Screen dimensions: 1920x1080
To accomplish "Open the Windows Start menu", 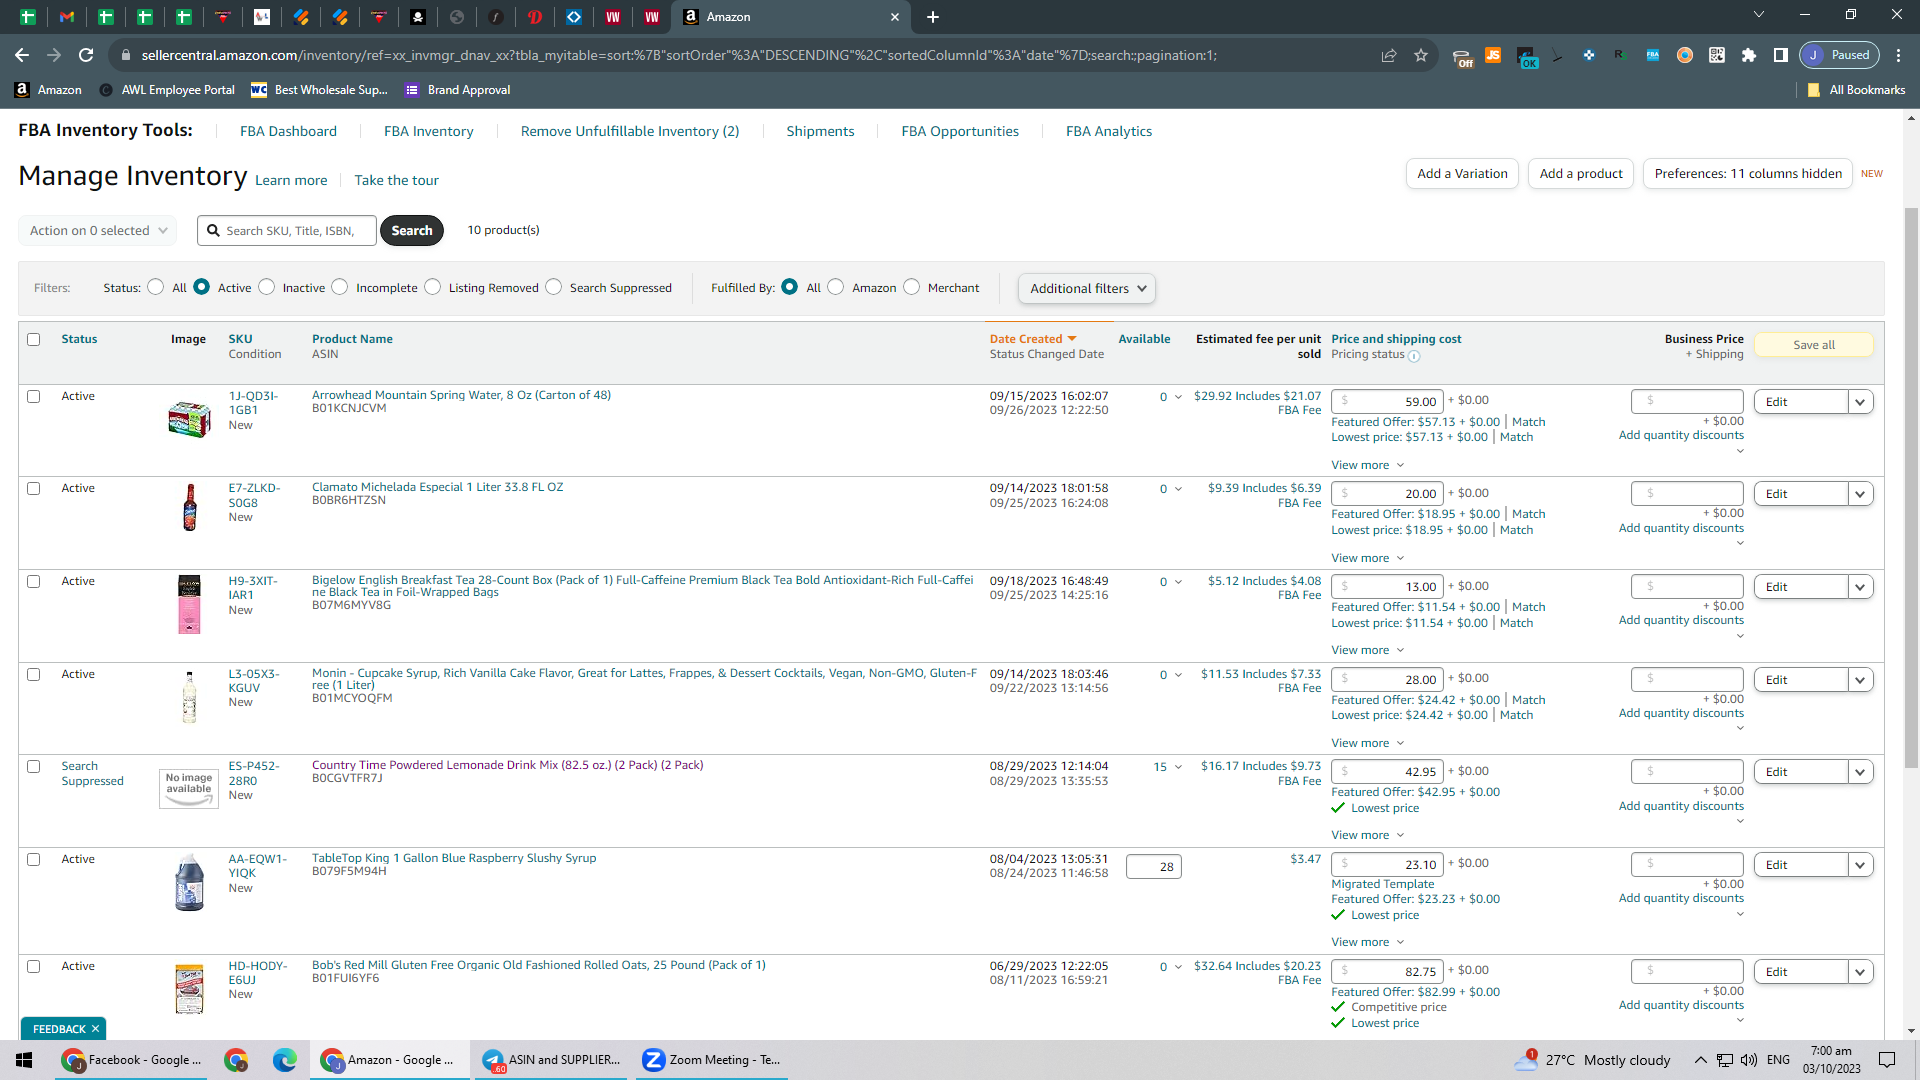I will [24, 1060].
